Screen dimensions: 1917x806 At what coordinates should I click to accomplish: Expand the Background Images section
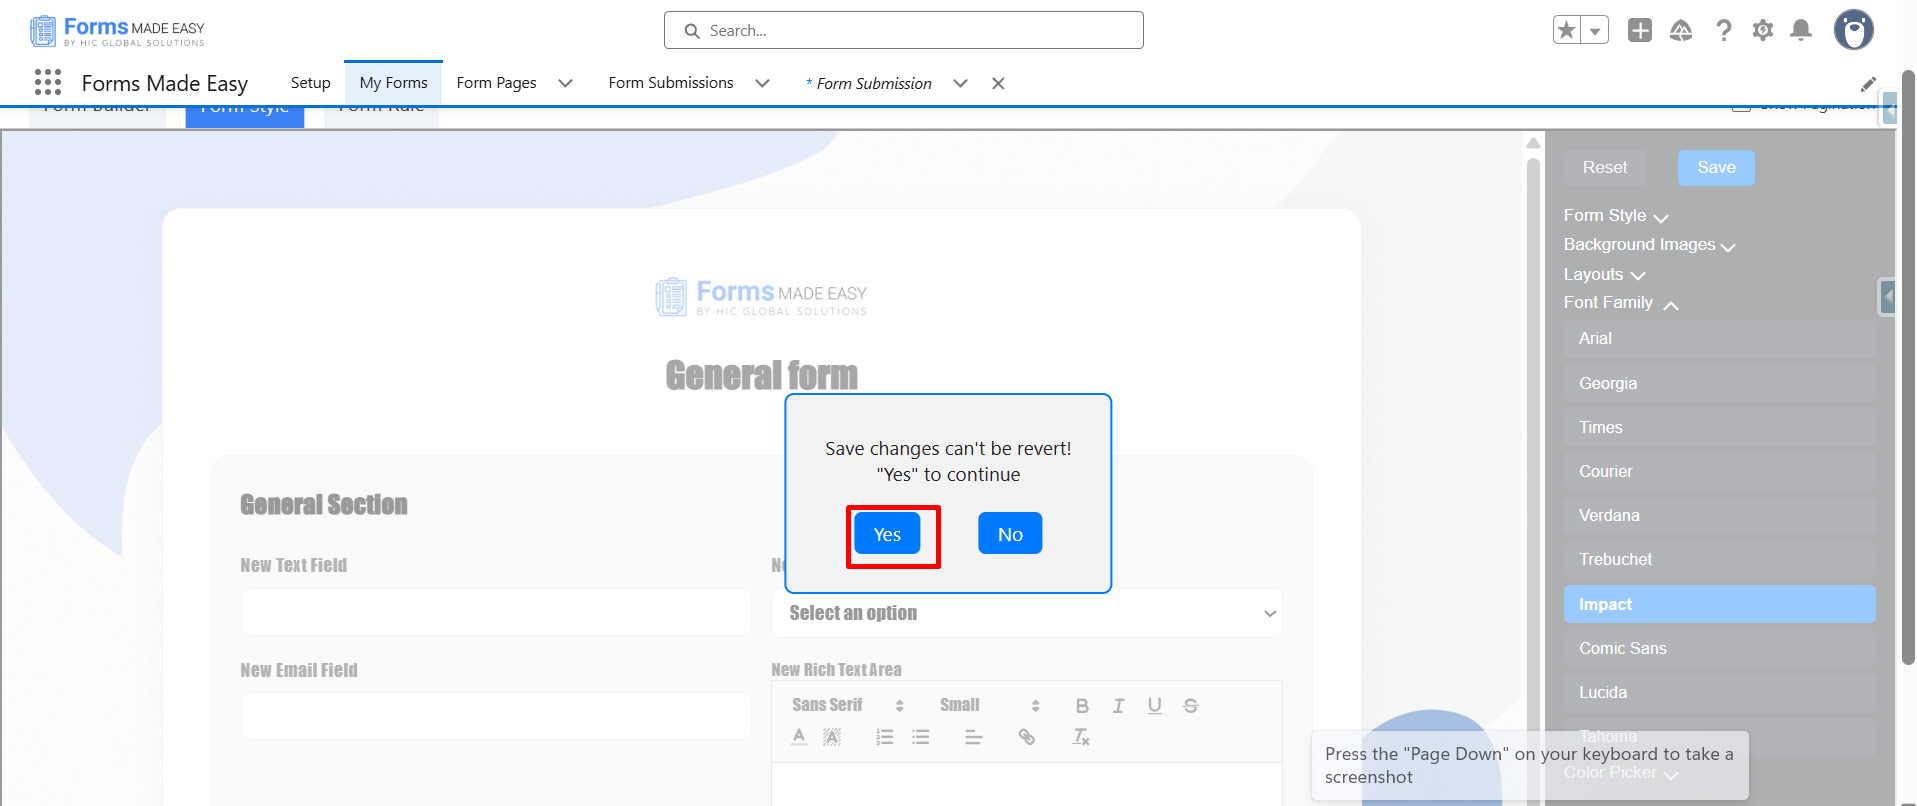coord(1649,245)
